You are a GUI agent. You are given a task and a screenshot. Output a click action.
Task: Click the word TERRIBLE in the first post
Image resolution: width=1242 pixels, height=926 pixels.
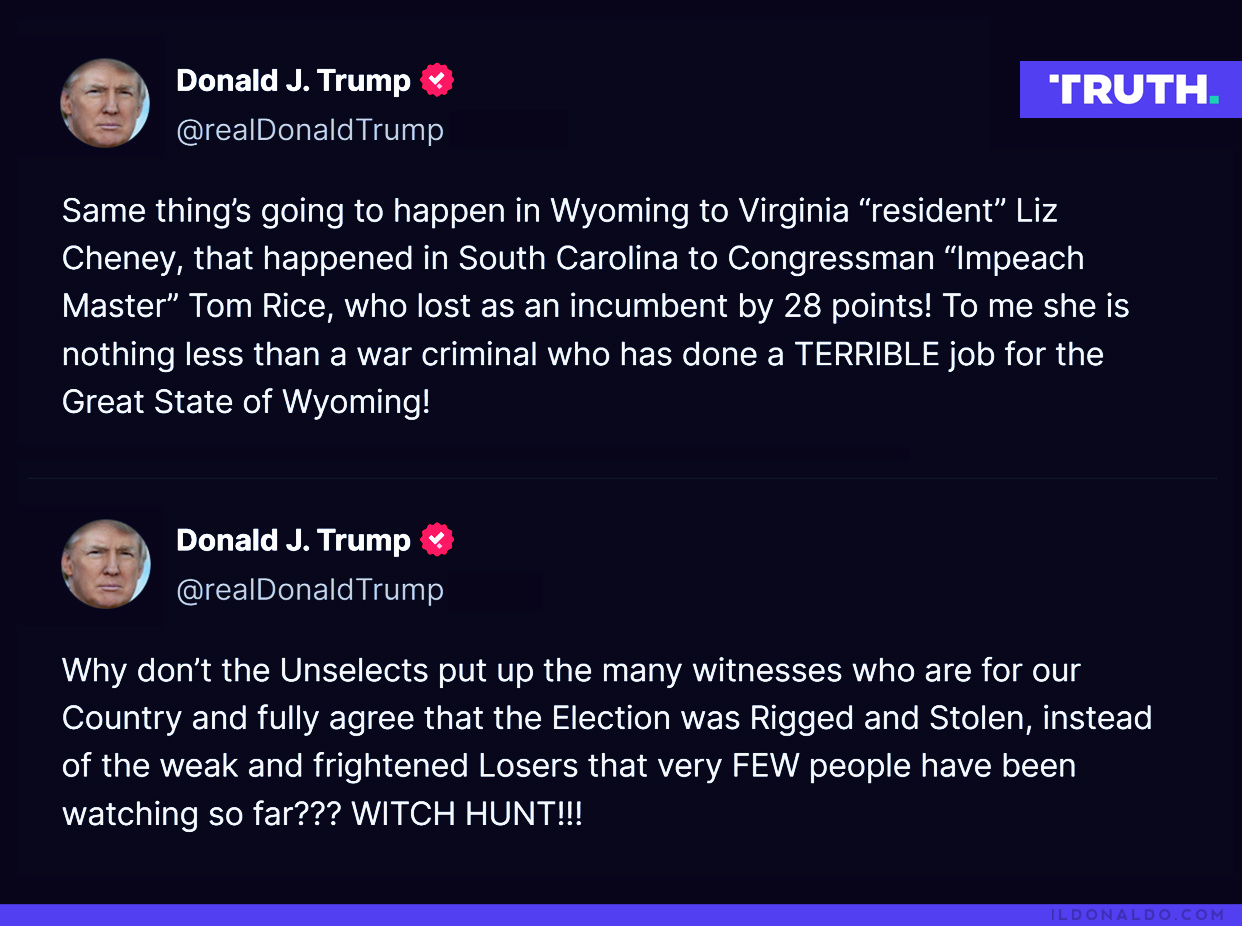[867, 354]
